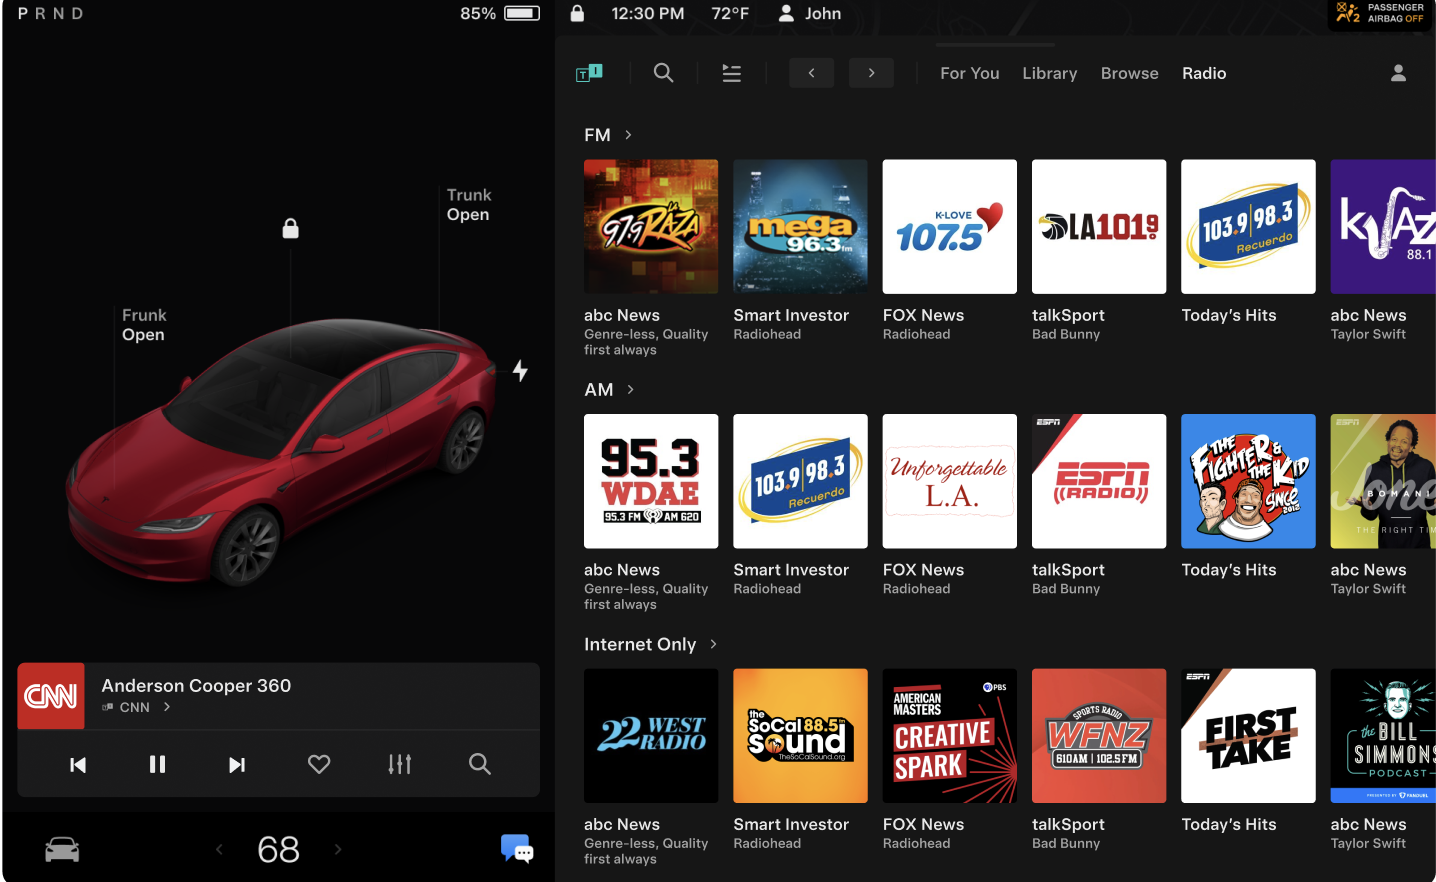The image size is (1436, 882).
Task: Play the LA 101.9 station
Action: click(1099, 227)
